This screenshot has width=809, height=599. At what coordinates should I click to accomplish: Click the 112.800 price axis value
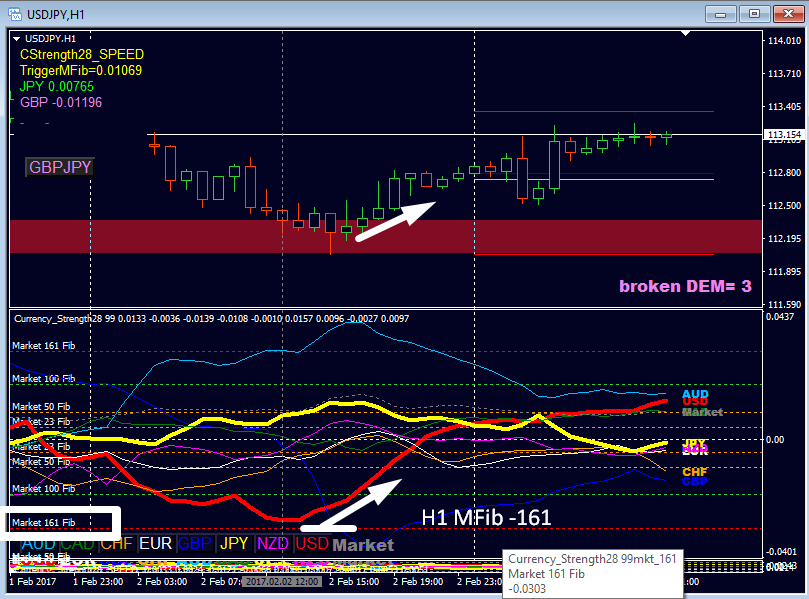tap(784, 173)
